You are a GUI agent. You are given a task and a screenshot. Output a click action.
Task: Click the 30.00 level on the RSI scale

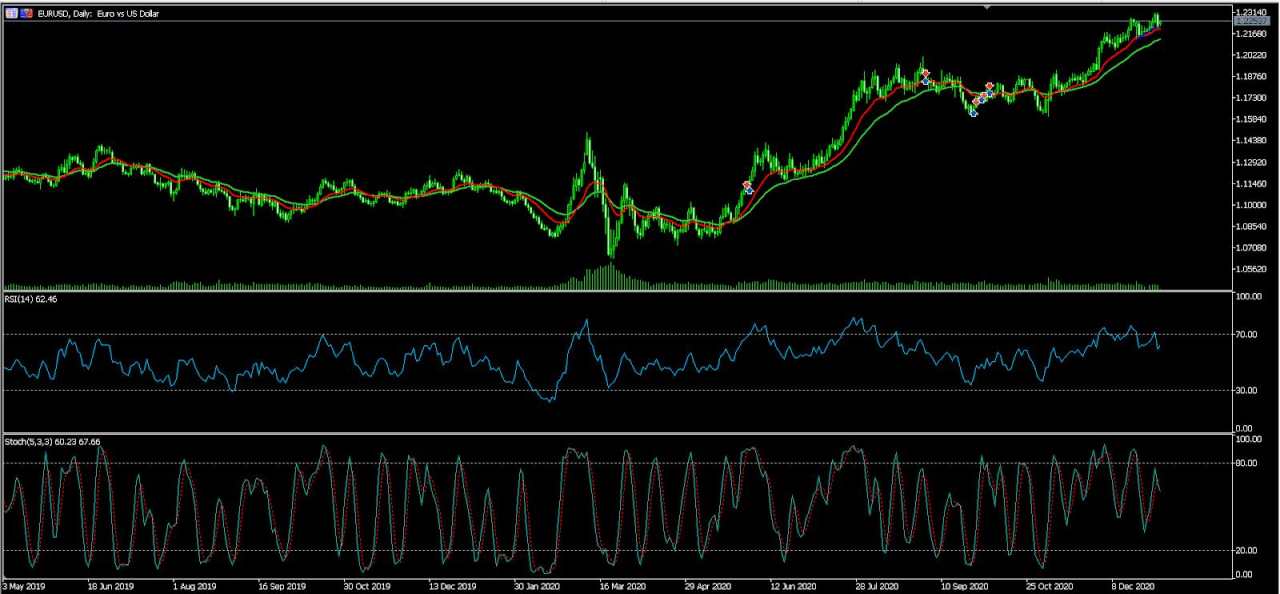coord(1248,390)
